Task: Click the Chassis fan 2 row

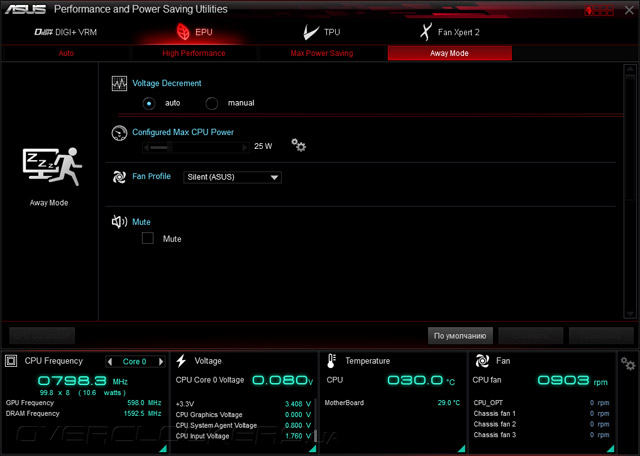Action: point(541,424)
